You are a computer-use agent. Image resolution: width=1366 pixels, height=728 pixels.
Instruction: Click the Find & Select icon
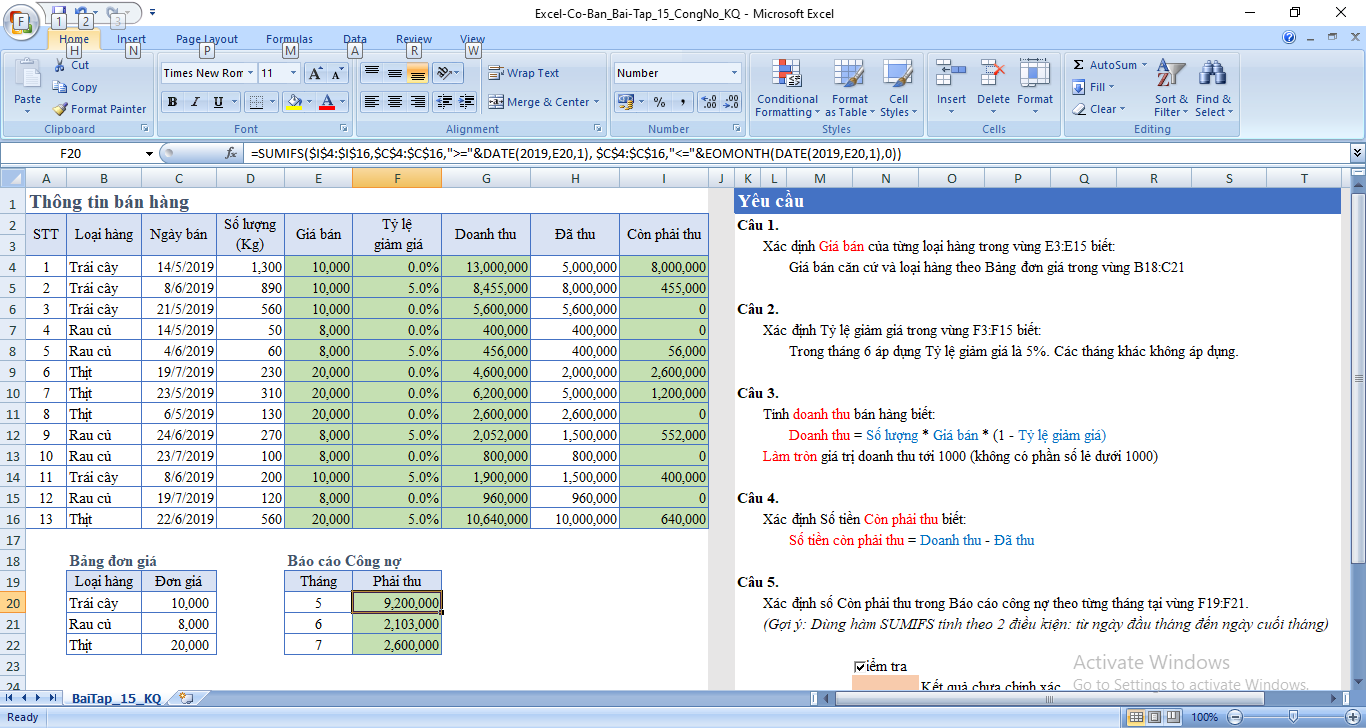pos(1213,88)
